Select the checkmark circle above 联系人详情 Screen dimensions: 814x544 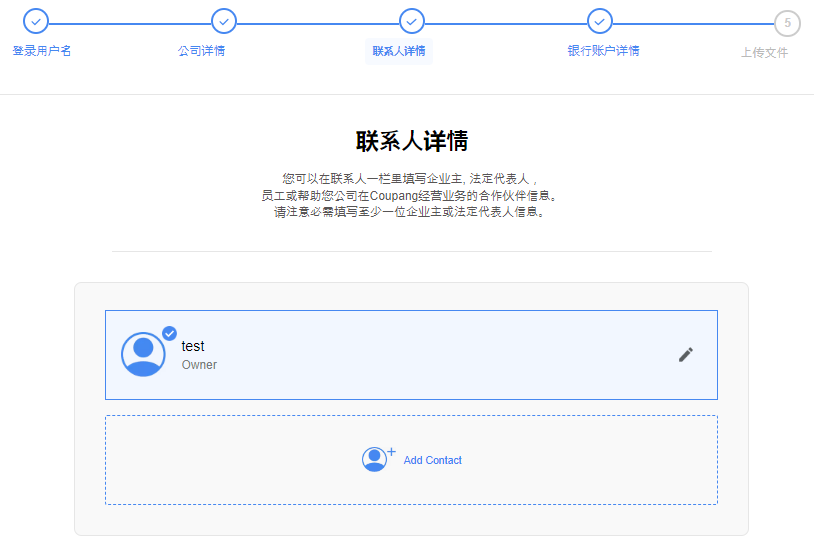(412, 21)
